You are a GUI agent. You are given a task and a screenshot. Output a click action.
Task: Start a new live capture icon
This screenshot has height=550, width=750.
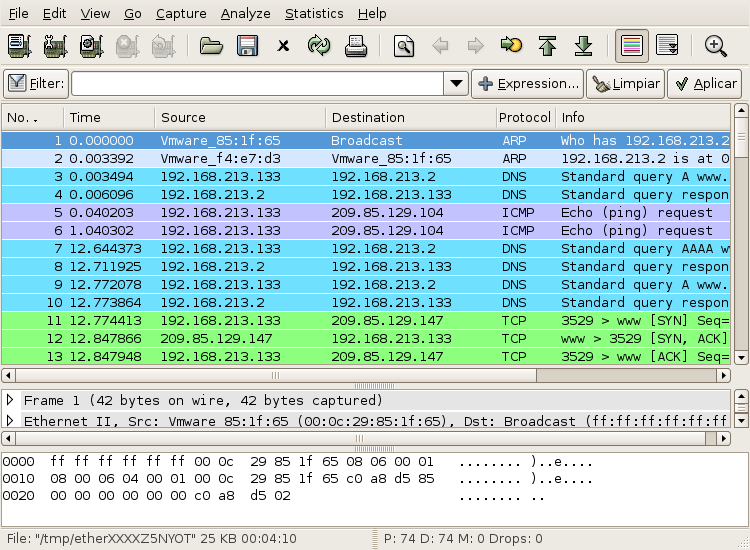coord(91,46)
